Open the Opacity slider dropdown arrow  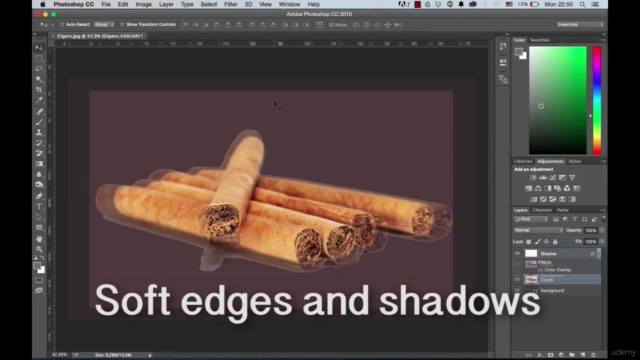pyautogui.click(x=602, y=231)
